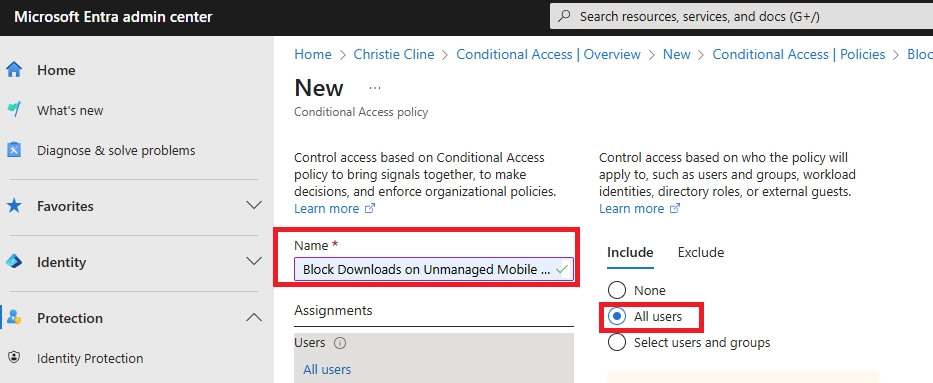The height and width of the screenshot is (383, 933).
Task: Switch to the Exclude tab
Action: (x=700, y=252)
